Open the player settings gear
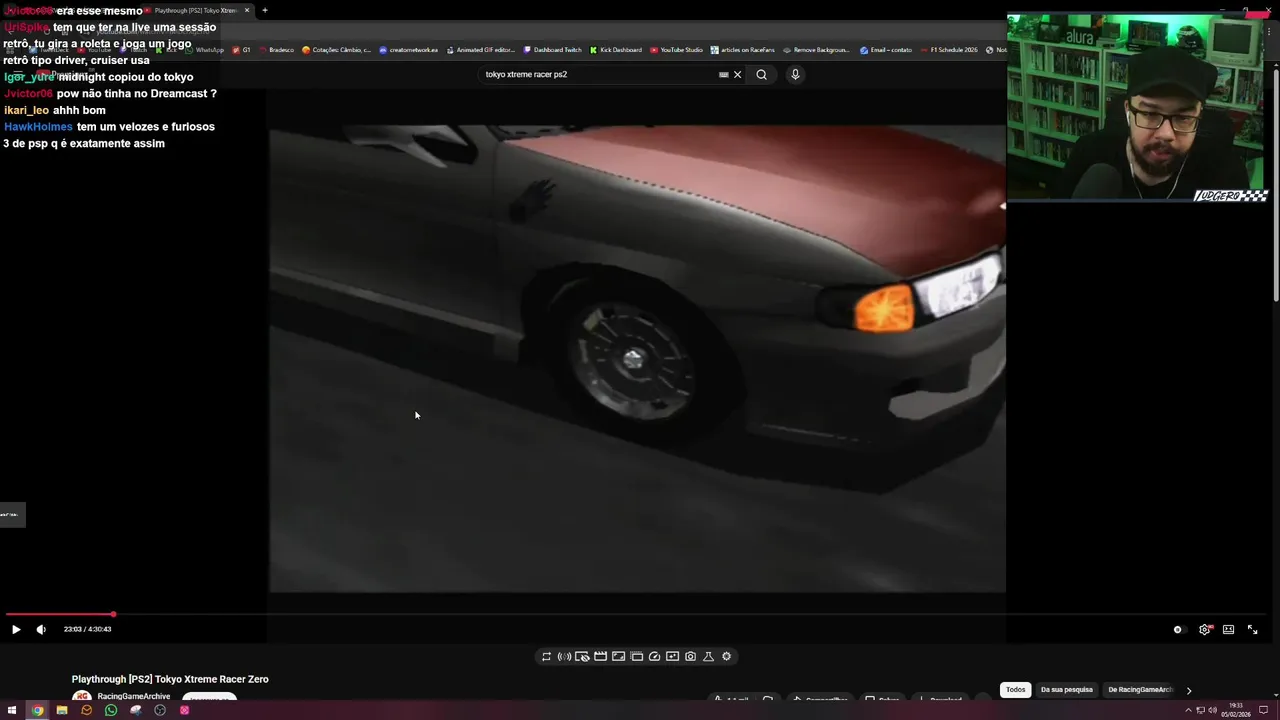 (1205, 630)
